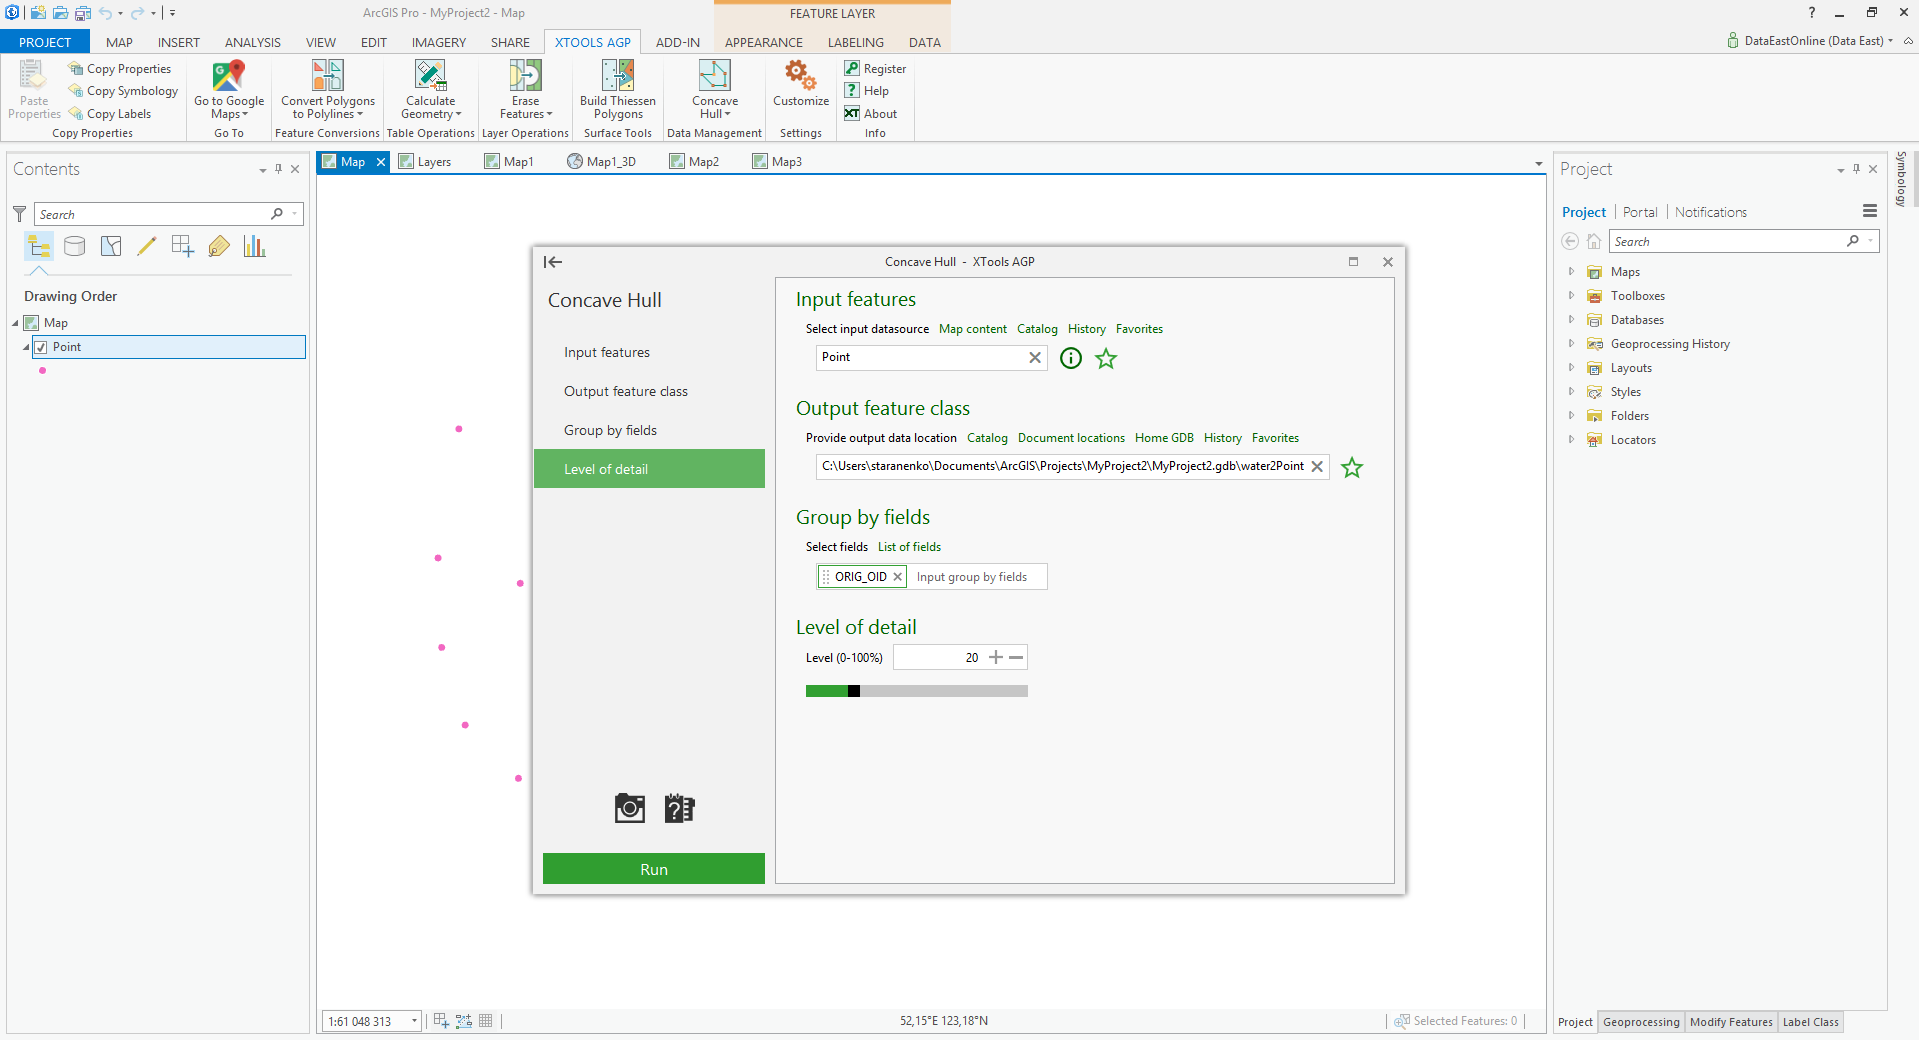Click the Register button

pyautogui.click(x=875, y=69)
